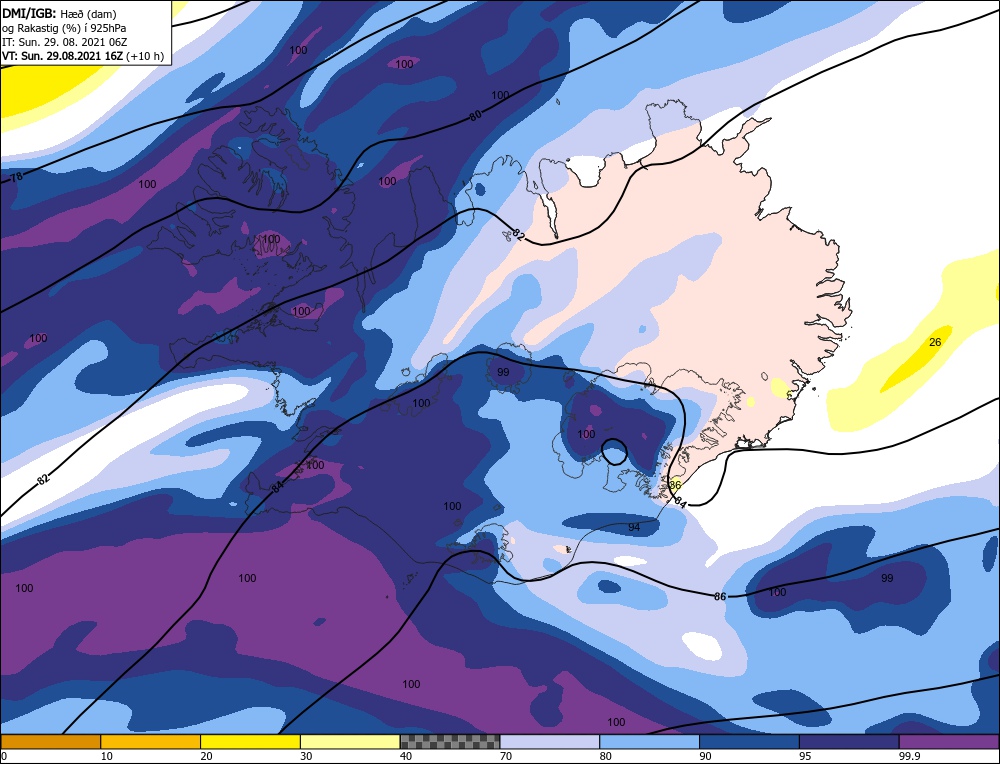Select the 10–20 orange legend swatch
This screenshot has height=764, width=1000.
(151, 741)
